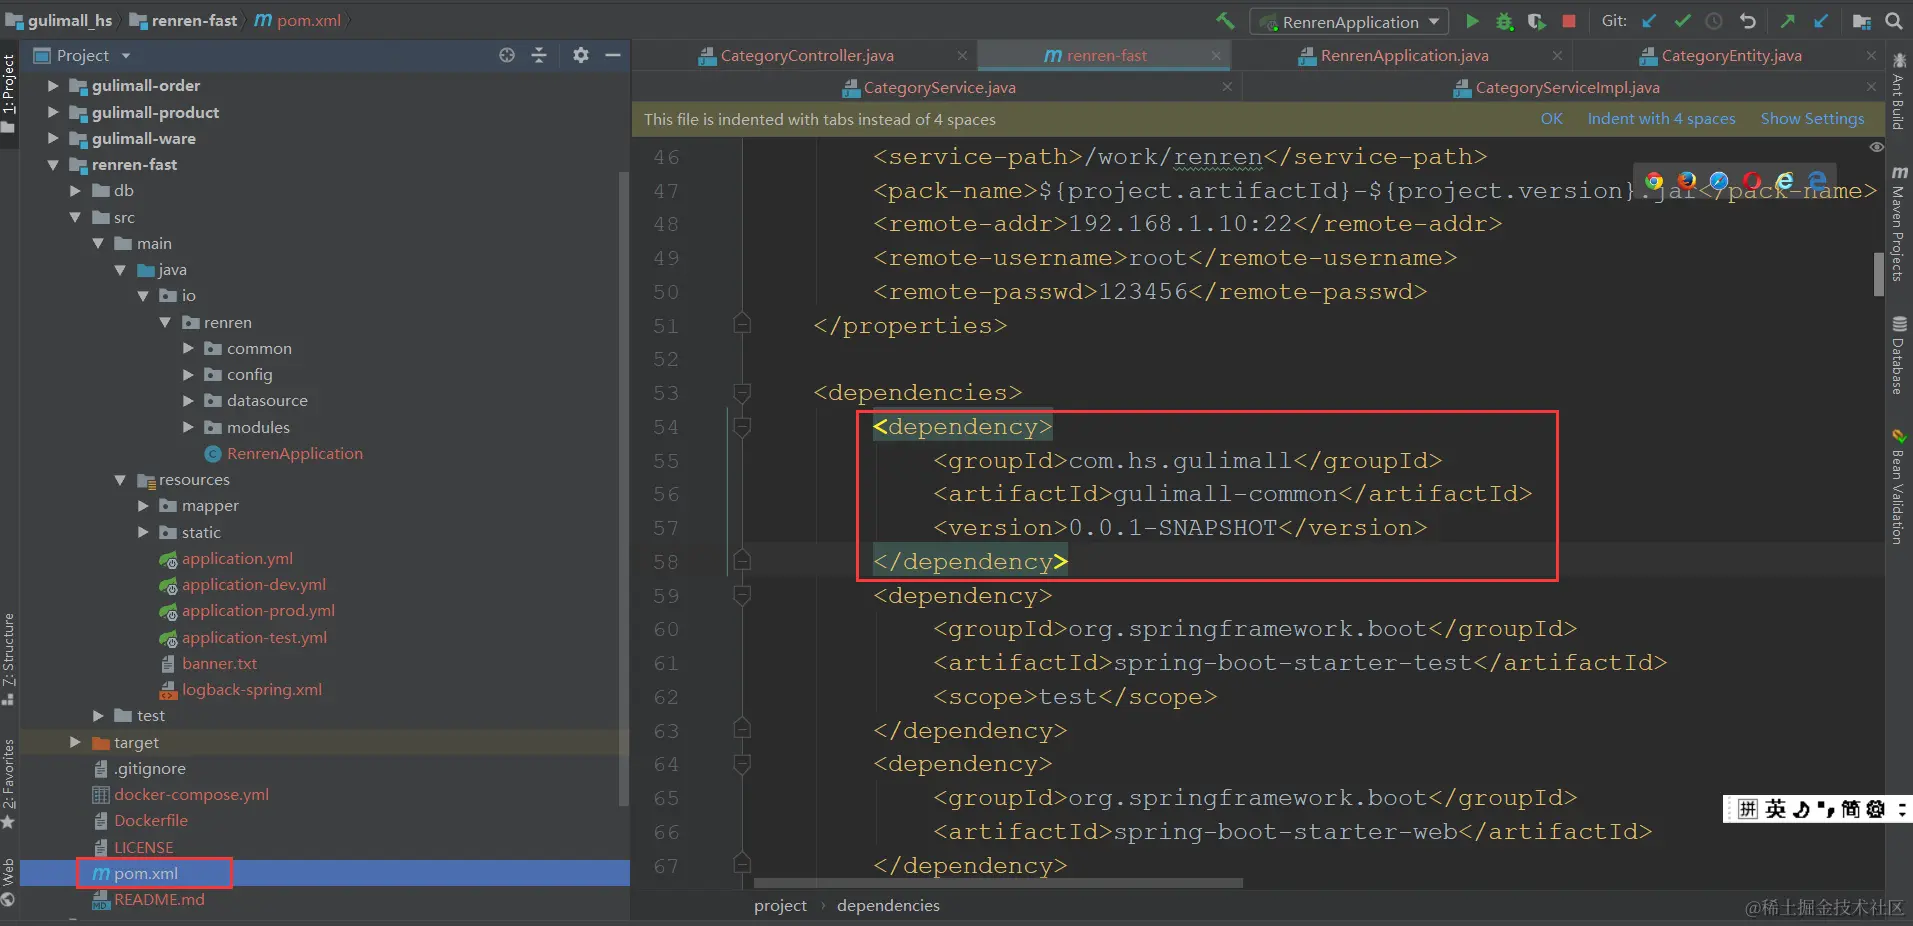
Task: Run with coverage icon in toolbar
Action: [x=1537, y=21]
